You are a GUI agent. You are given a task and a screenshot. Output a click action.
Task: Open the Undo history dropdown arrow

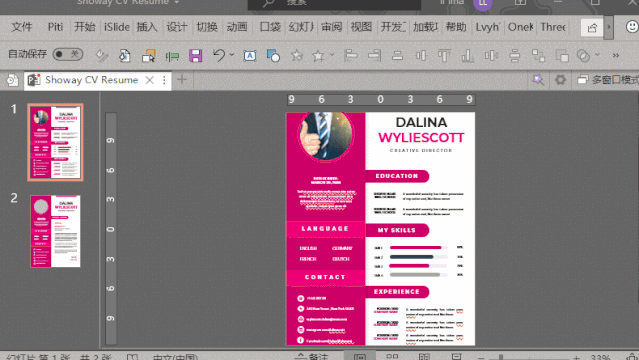click(231, 55)
